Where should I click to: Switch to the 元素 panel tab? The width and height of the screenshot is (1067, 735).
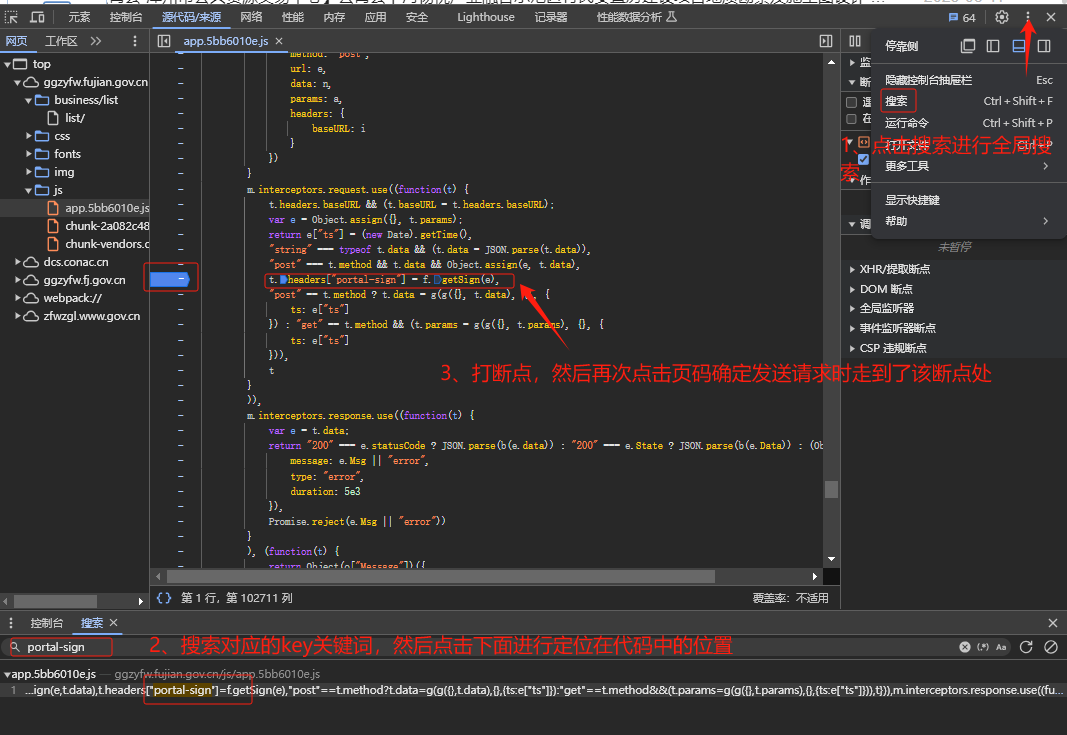coord(79,17)
